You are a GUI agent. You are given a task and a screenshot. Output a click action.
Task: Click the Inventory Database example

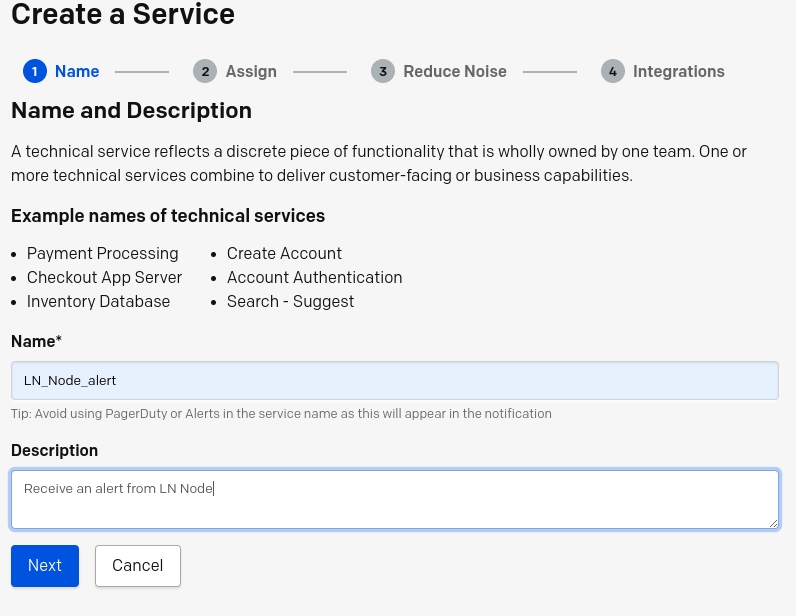[x=98, y=302]
